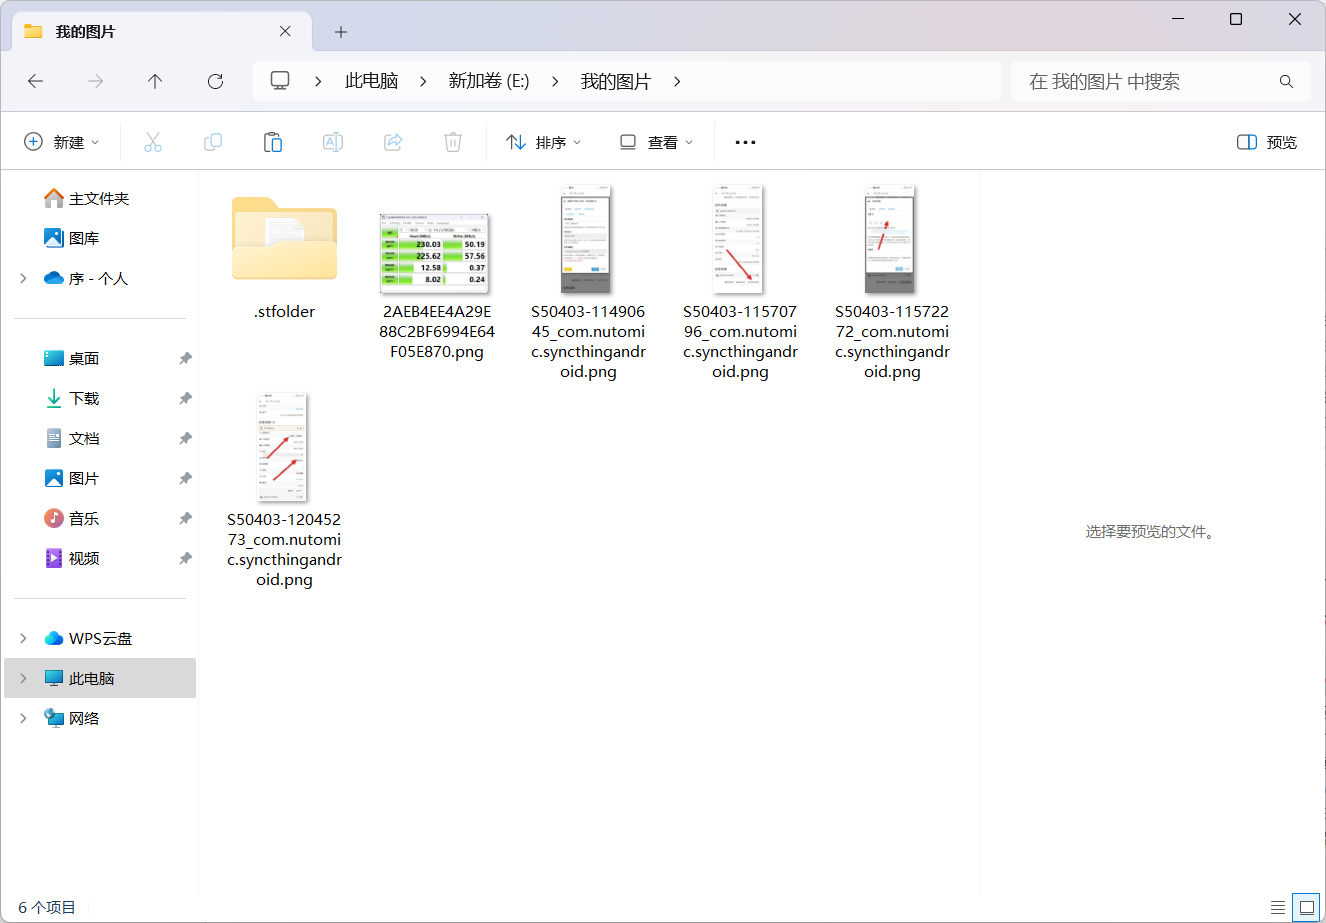Switch to large thumbnails view layout
1326x923 pixels.
coord(1306,908)
